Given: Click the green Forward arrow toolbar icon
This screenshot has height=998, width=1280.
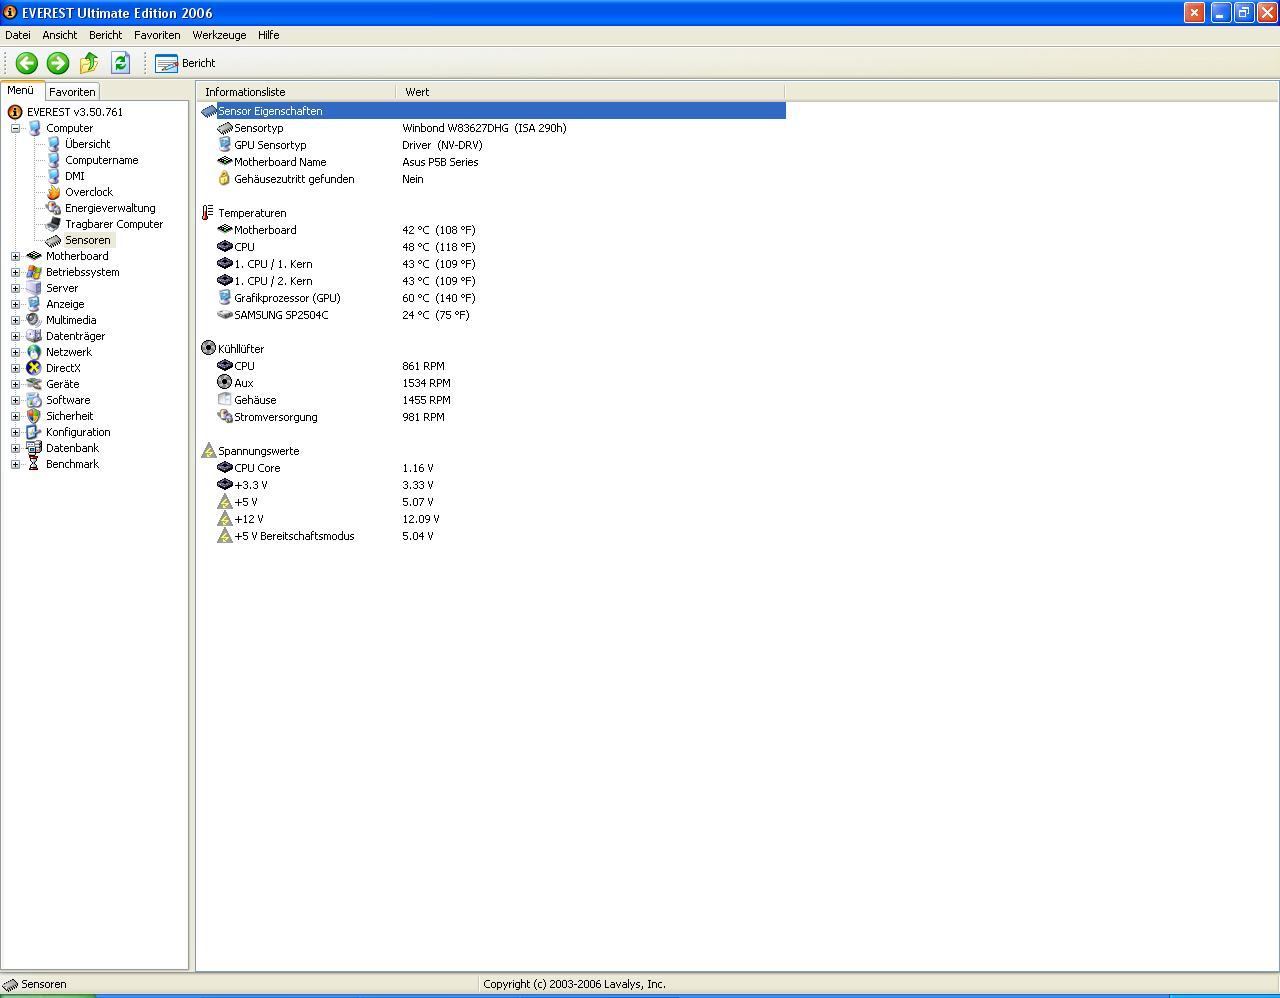Looking at the screenshot, I should click(x=58, y=63).
